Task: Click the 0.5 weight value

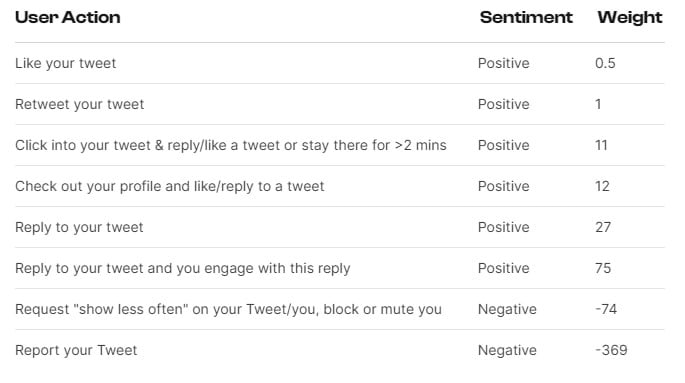Action: (605, 63)
